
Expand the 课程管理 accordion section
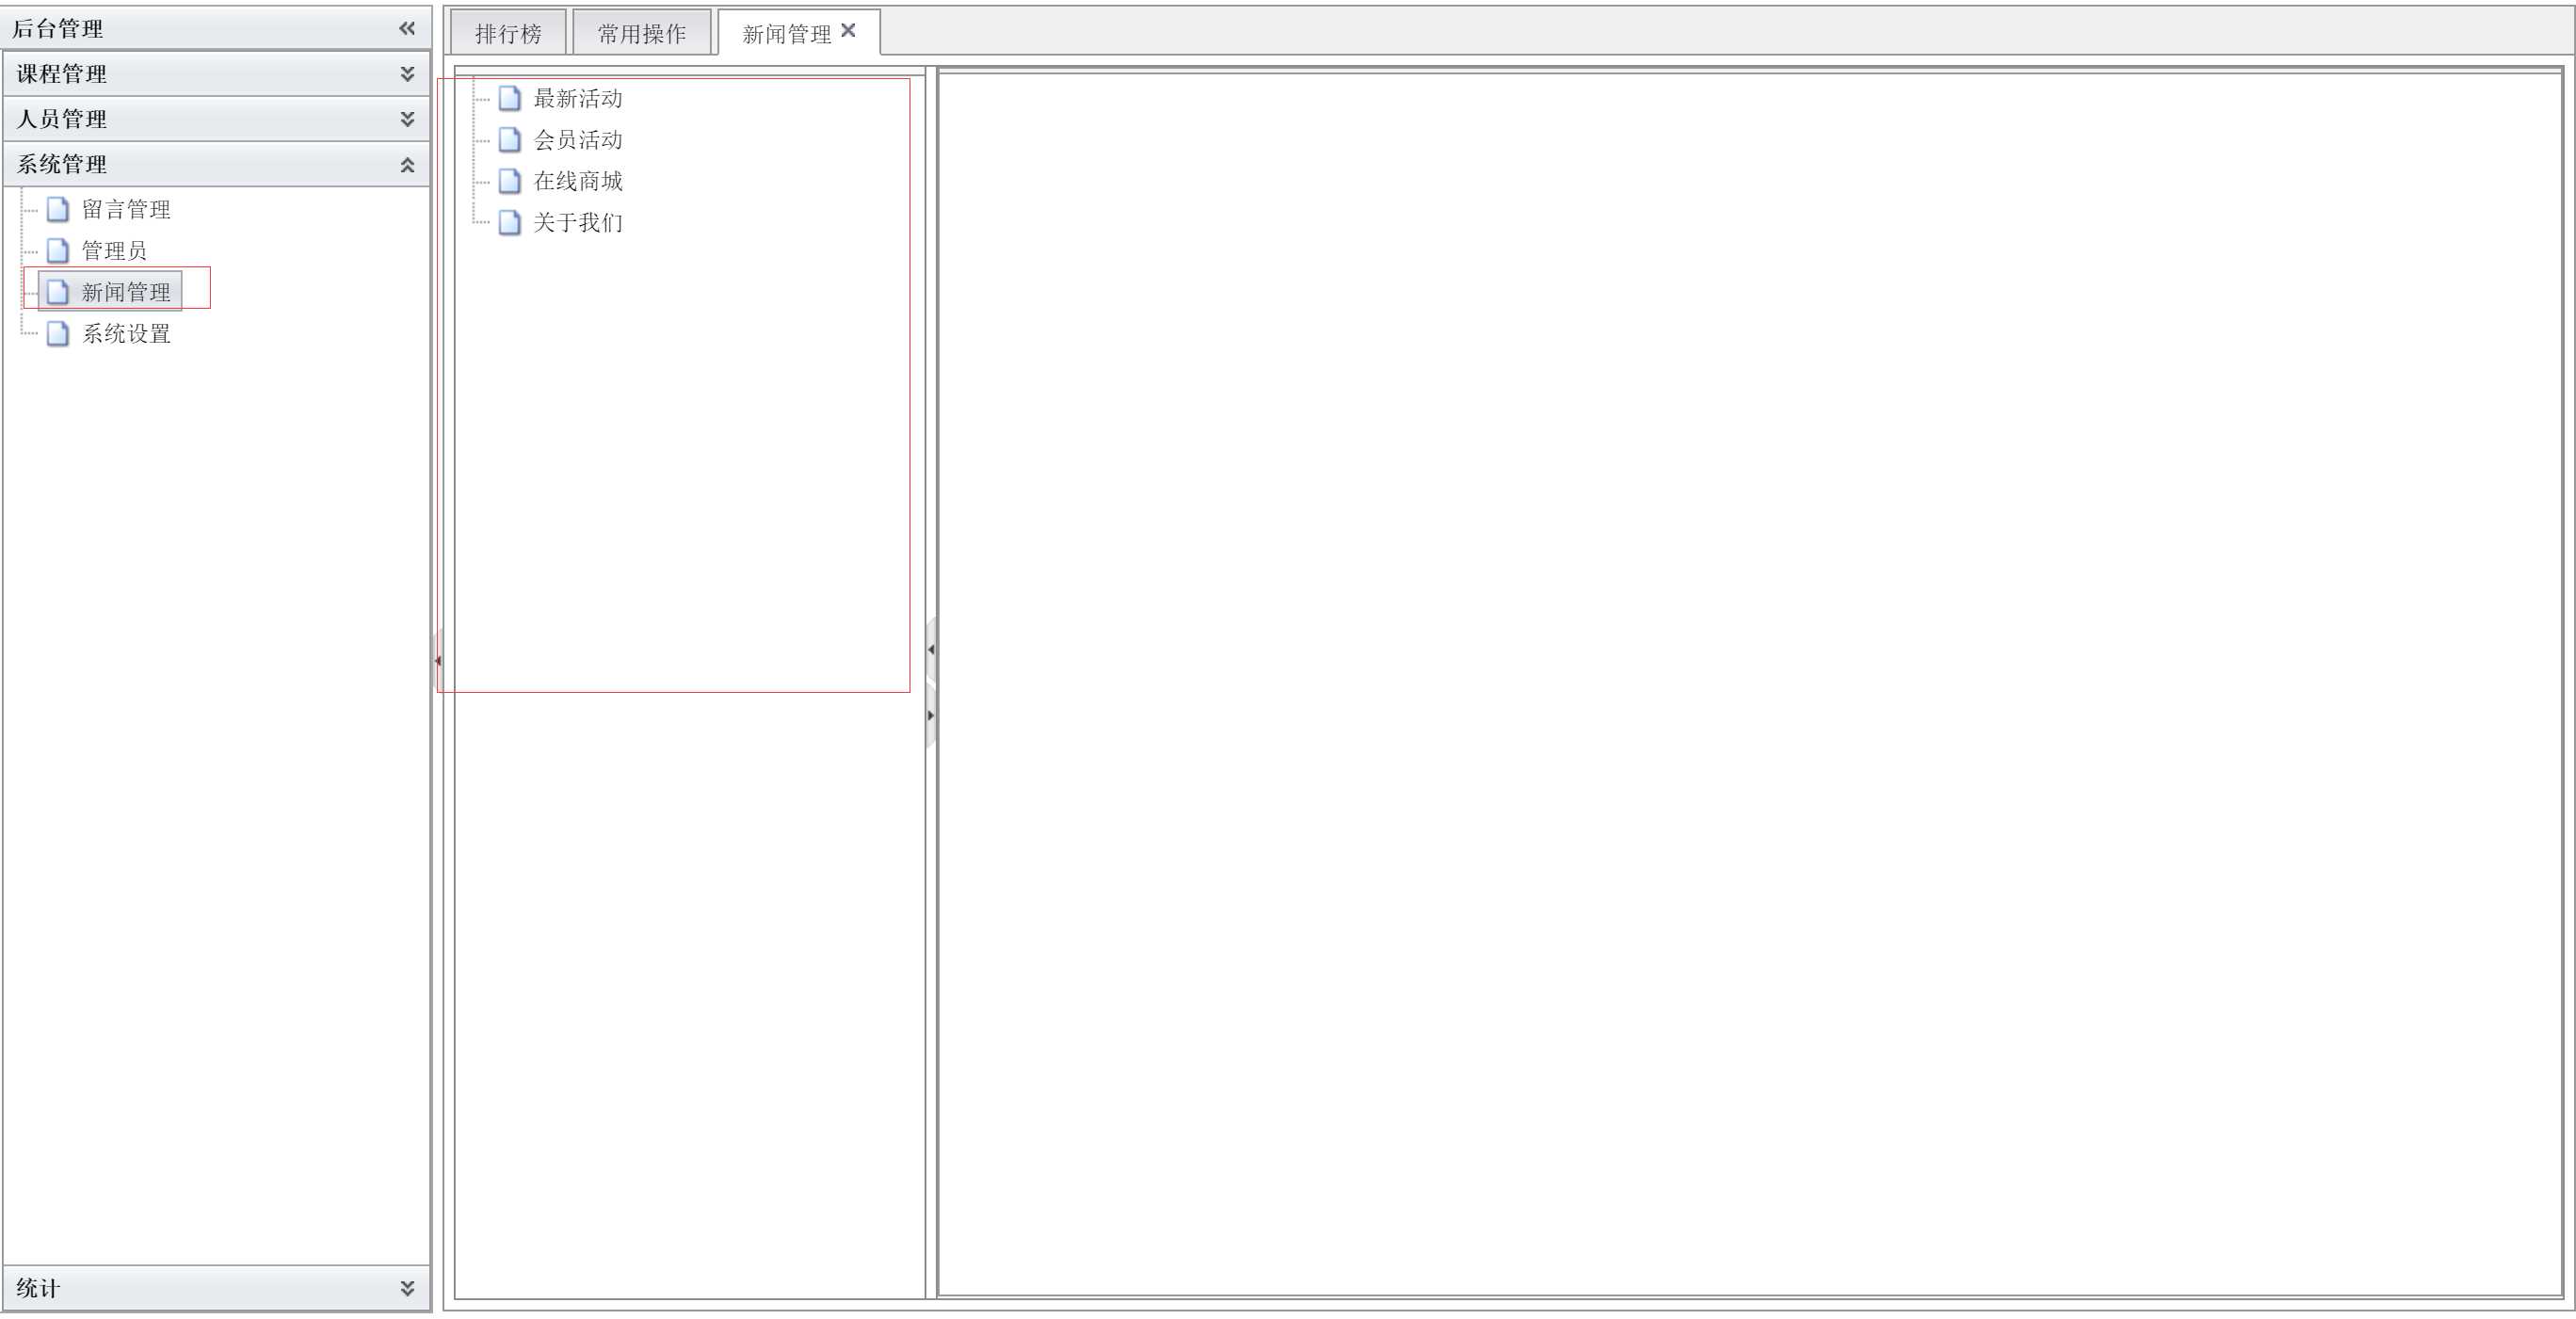[407, 74]
